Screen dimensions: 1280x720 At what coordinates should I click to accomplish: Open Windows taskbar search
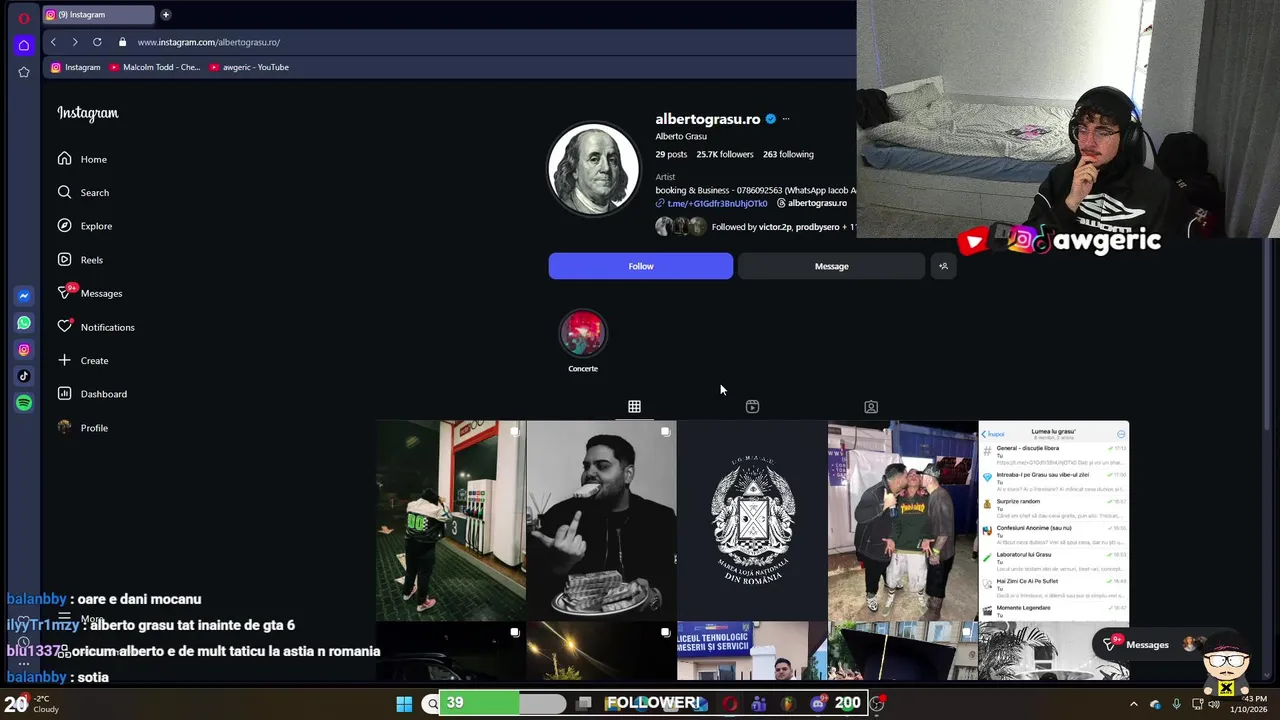[432, 704]
